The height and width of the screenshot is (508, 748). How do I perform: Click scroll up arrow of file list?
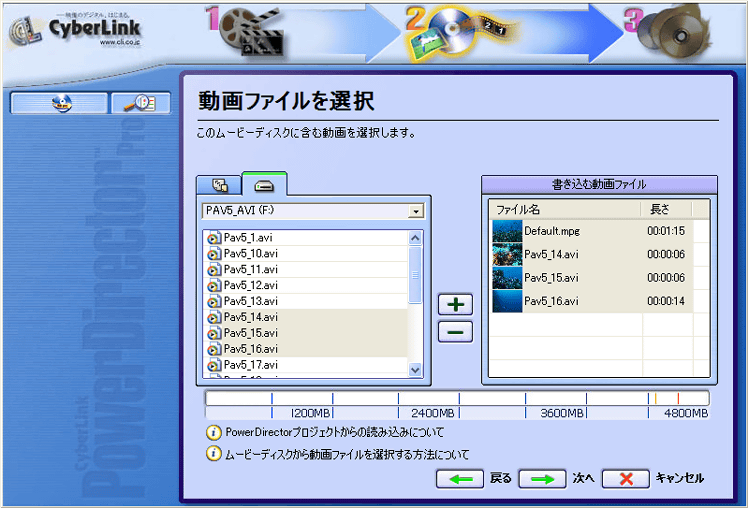[x=416, y=238]
